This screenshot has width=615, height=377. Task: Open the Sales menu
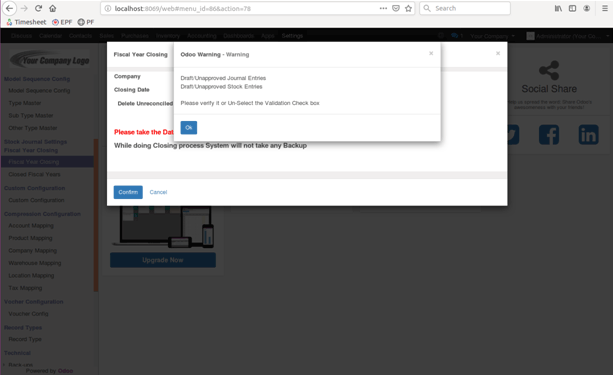(x=106, y=36)
